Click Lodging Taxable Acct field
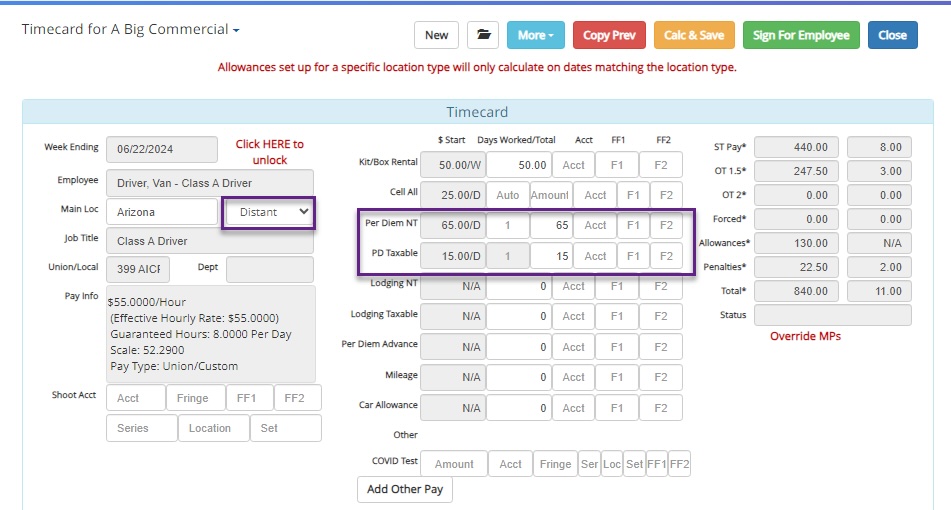Screen dimensions: 951x510 [573, 317]
